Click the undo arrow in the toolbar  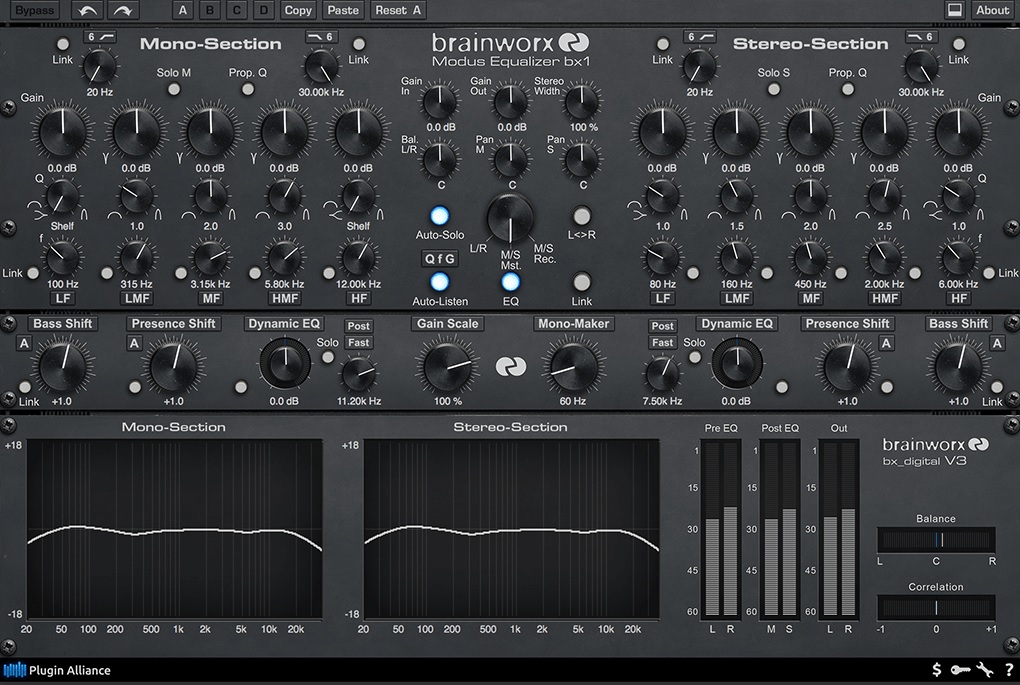(86, 10)
